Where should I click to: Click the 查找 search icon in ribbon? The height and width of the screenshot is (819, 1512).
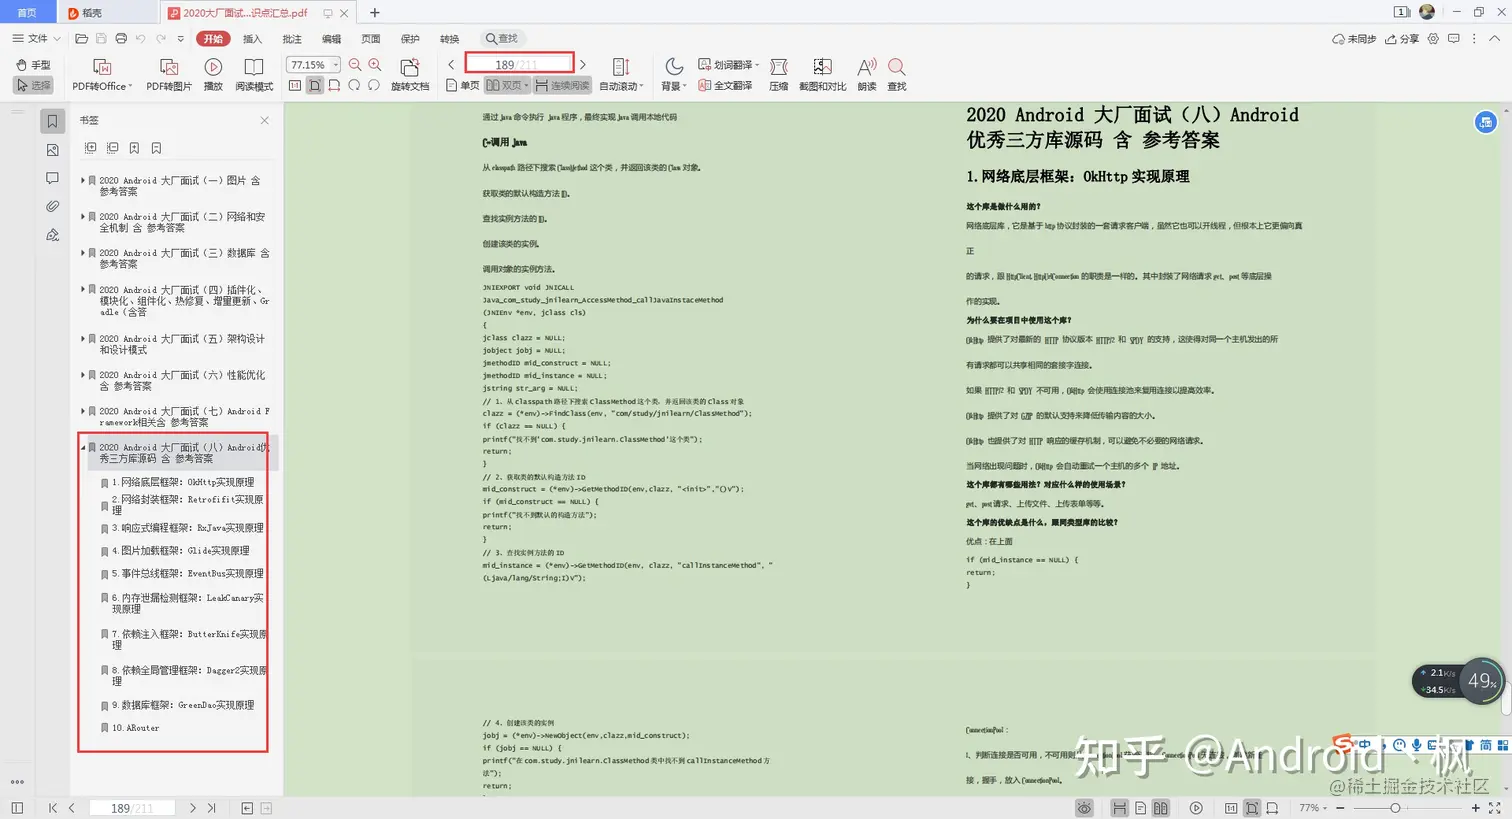point(897,75)
